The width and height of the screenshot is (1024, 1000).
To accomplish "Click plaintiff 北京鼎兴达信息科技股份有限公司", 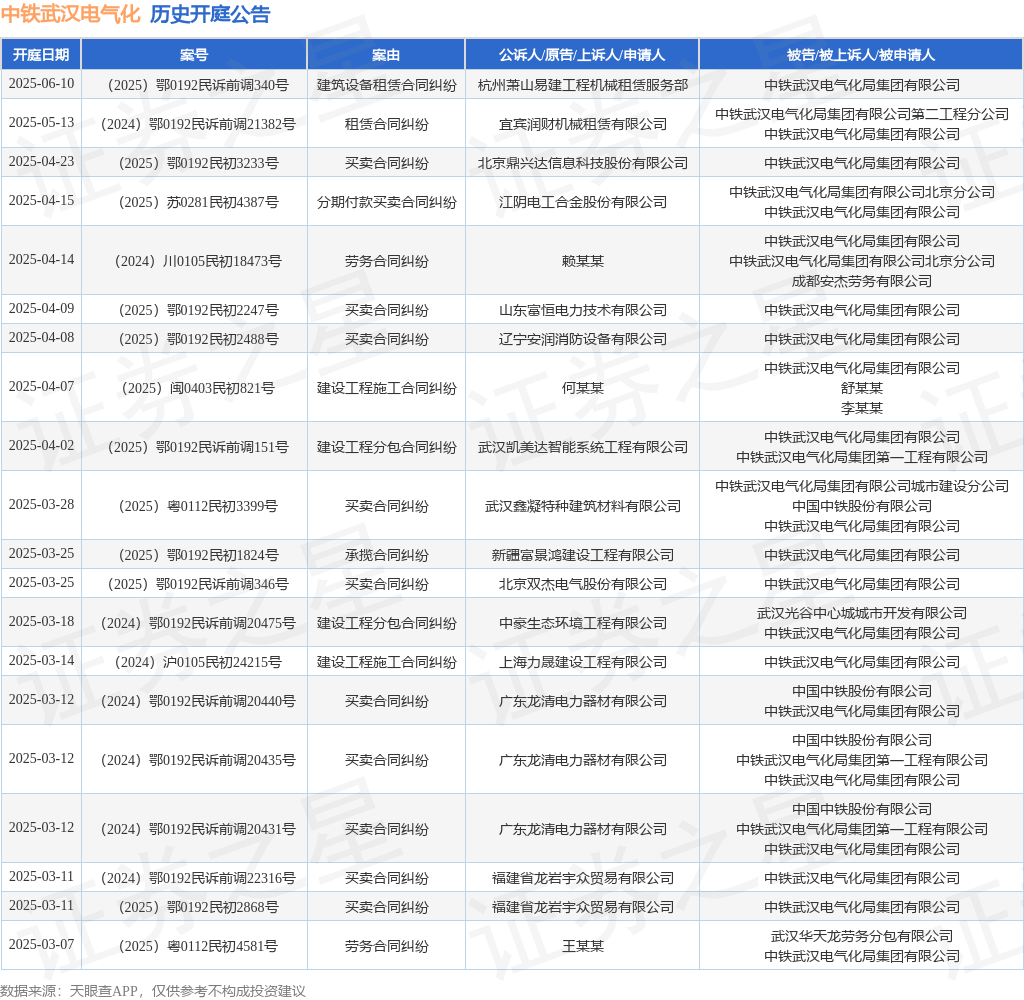I will click(583, 163).
